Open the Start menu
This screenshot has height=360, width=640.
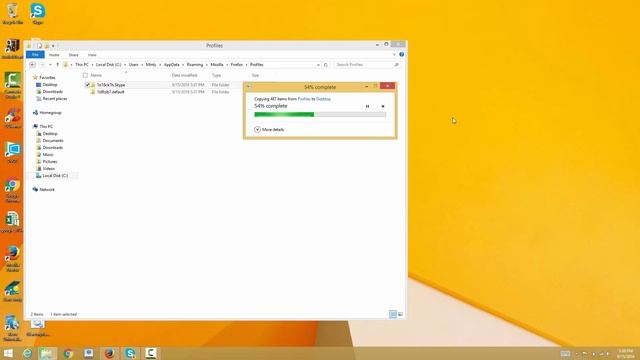click(8, 353)
